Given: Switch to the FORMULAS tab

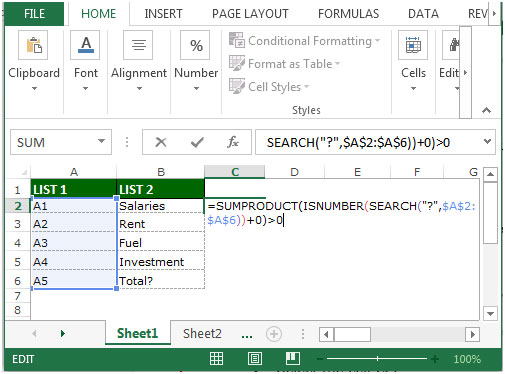Looking at the screenshot, I should coord(348,14).
